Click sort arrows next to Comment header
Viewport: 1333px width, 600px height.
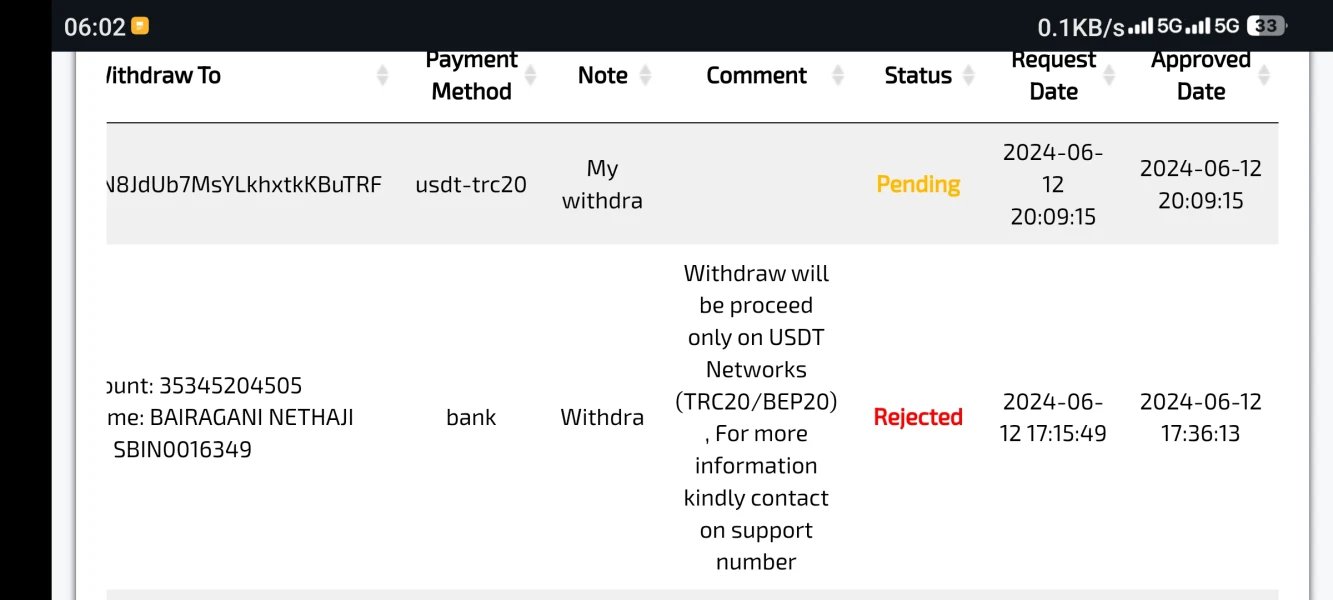click(838, 76)
